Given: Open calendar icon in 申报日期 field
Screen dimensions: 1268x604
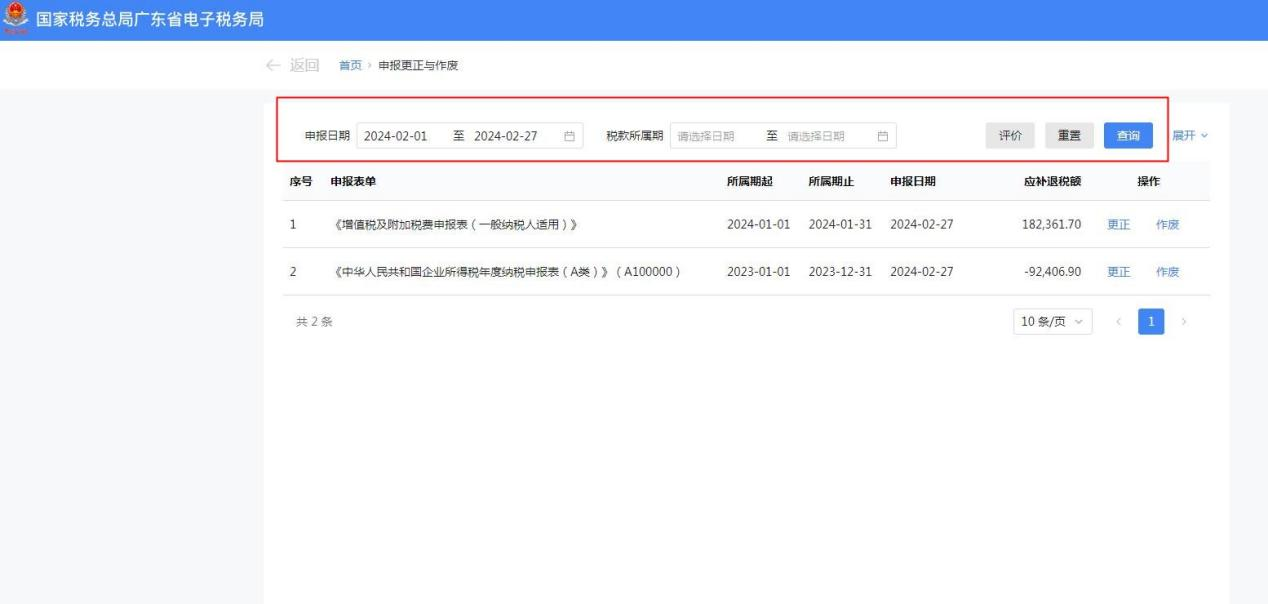Looking at the screenshot, I should point(569,136).
